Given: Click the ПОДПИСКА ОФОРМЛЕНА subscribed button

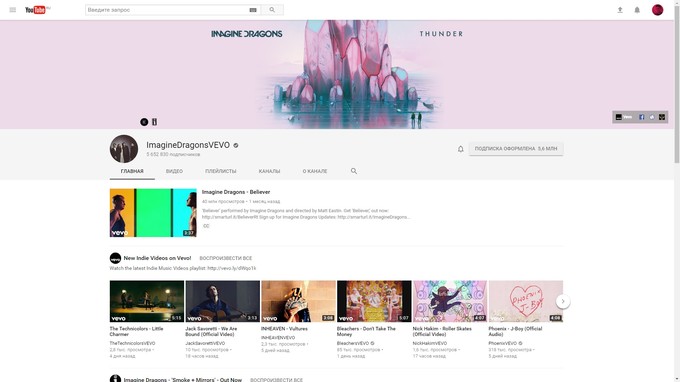Looking at the screenshot, I should click(x=516, y=149).
